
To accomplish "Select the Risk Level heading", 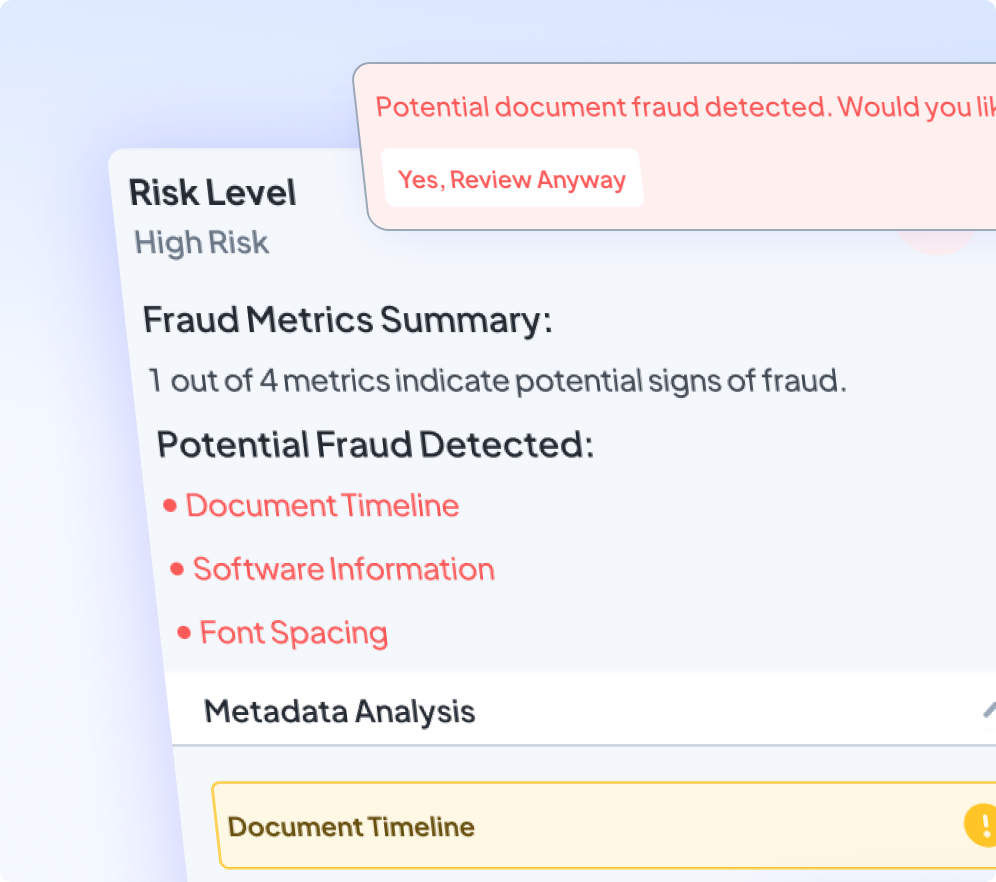I will pos(213,193).
